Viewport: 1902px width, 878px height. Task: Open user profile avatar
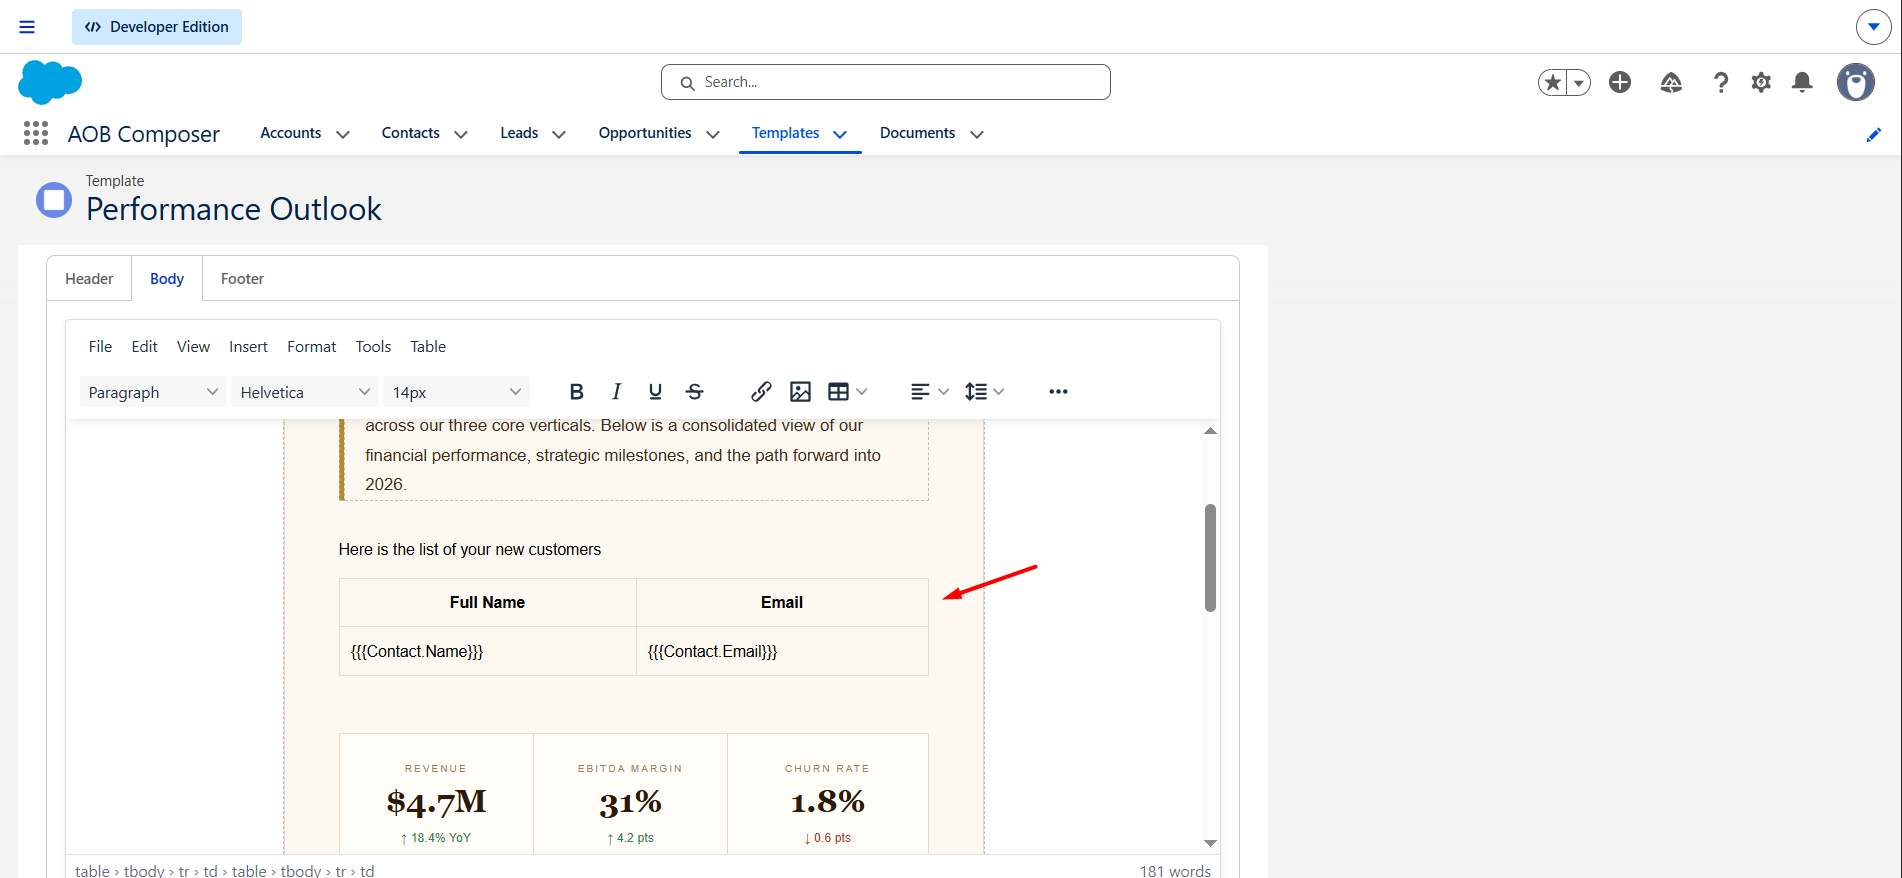click(x=1856, y=82)
